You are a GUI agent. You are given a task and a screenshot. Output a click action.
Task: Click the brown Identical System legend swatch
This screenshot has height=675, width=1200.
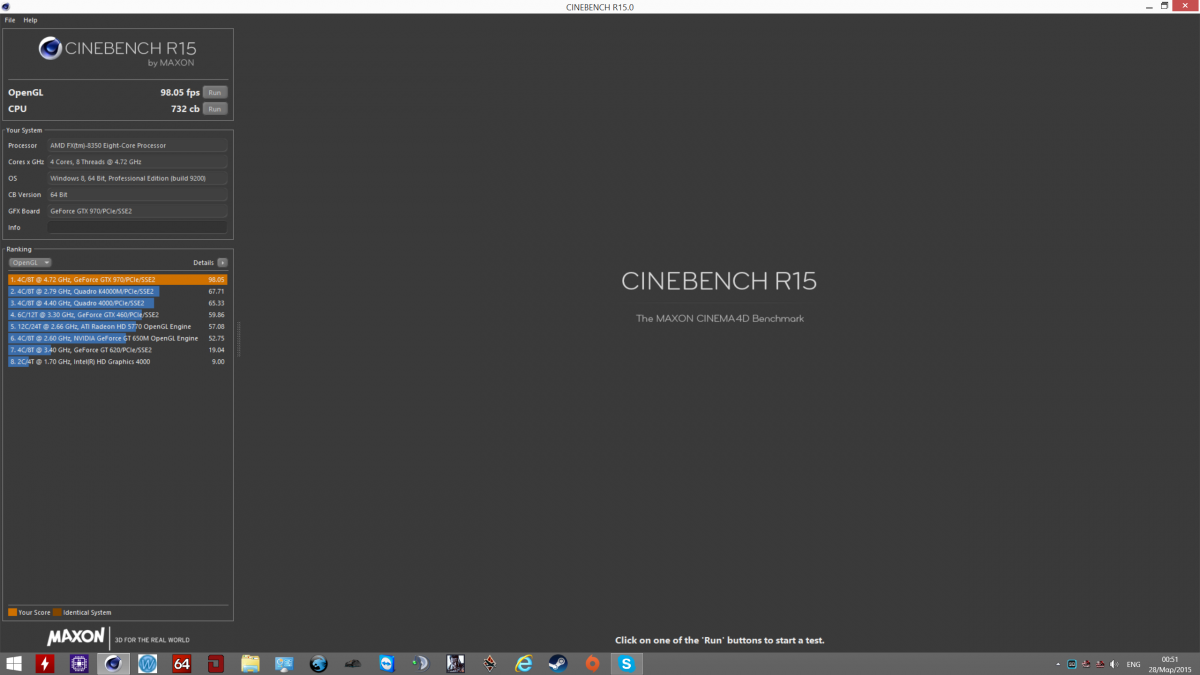tap(57, 612)
